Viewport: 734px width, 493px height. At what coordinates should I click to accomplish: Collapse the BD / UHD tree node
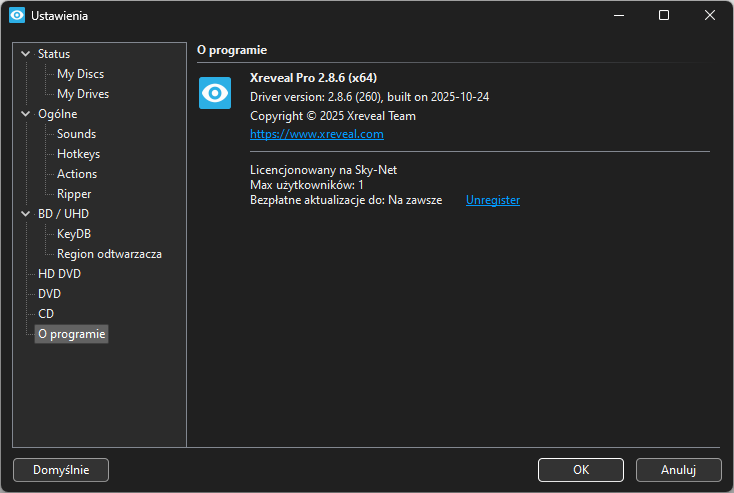coord(26,214)
